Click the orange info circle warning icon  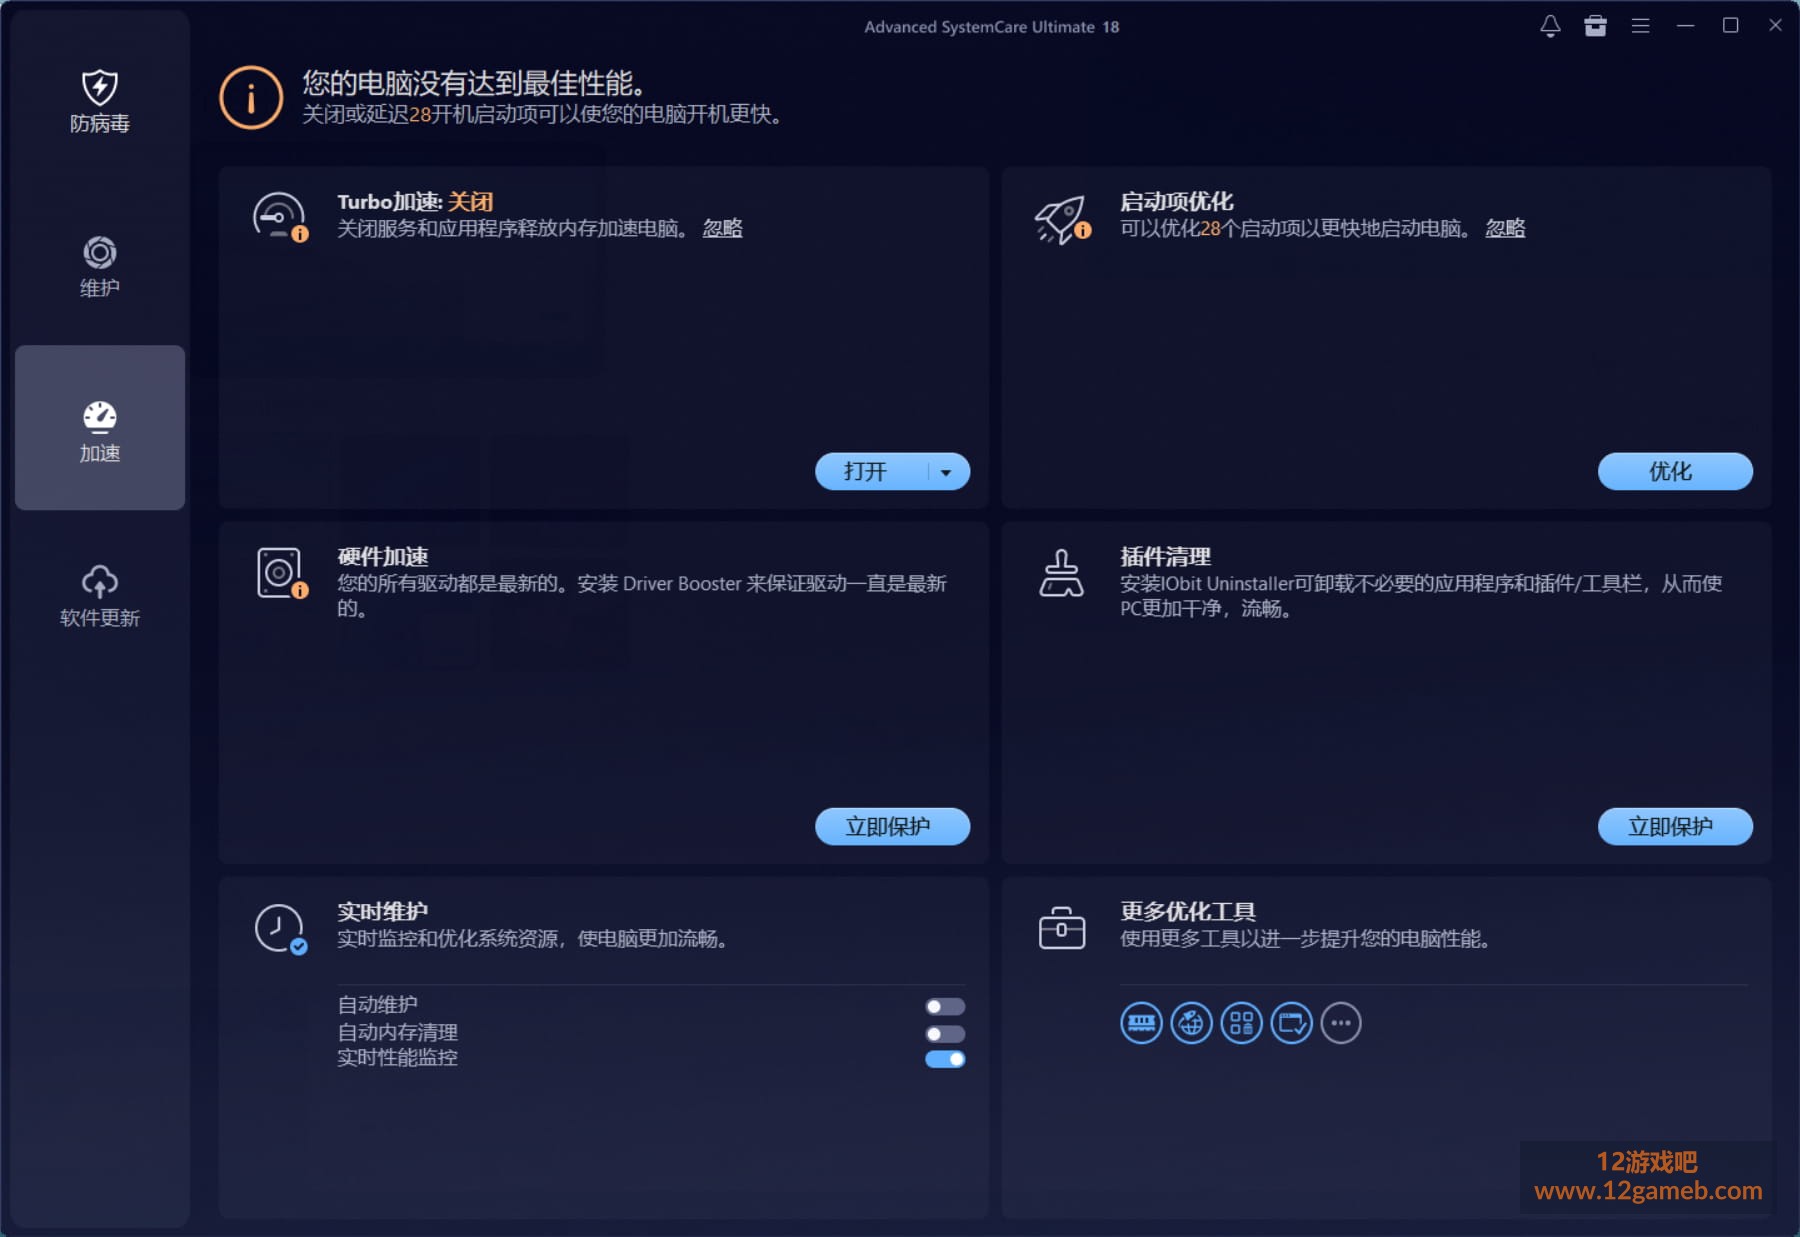(251, 98)
